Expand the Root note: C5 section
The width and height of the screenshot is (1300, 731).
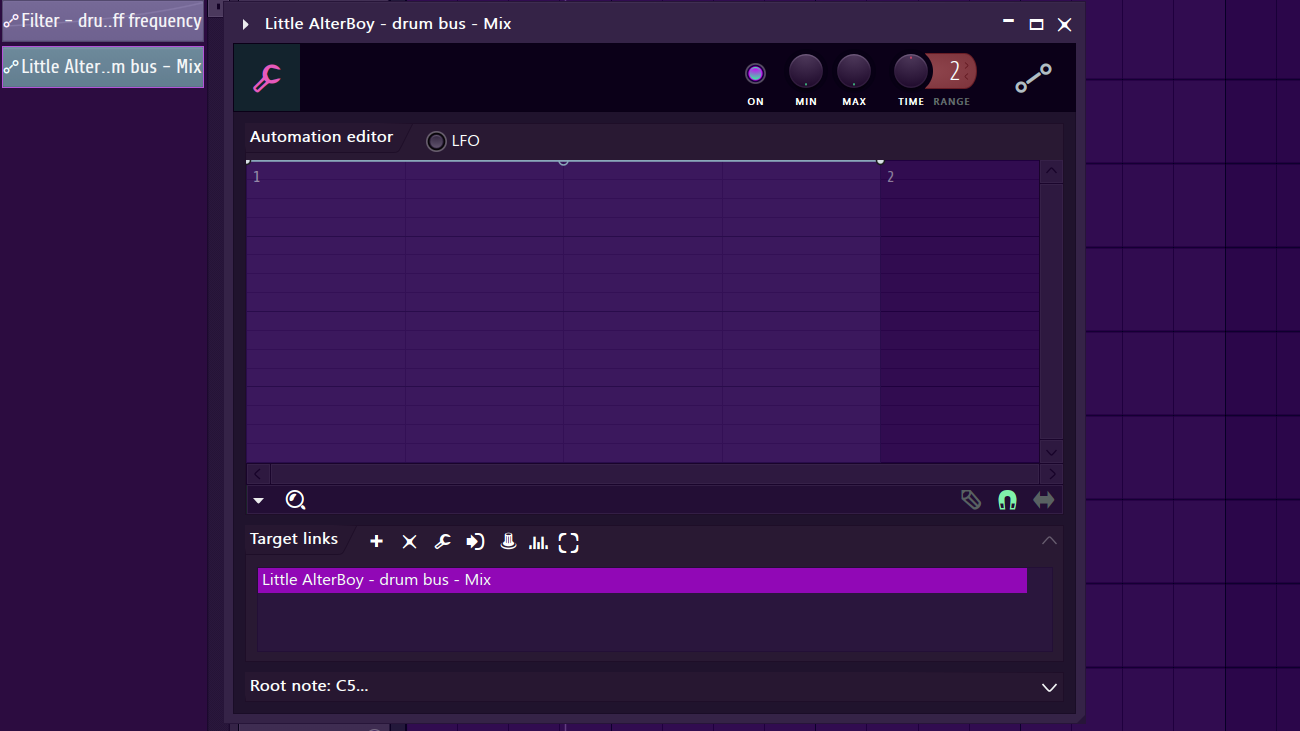1049,687
